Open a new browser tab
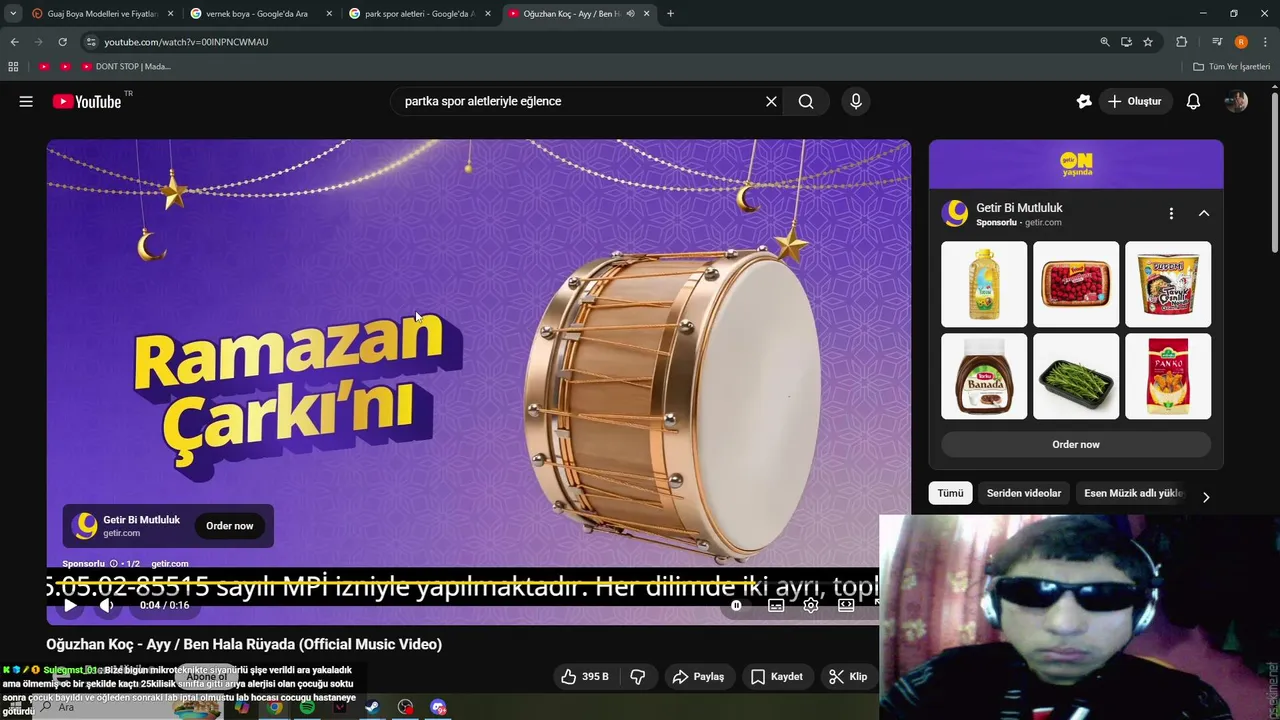Image resolution: width=1280 pixels, height=720 pixels. pyautogui.click(x=670, y=14)
